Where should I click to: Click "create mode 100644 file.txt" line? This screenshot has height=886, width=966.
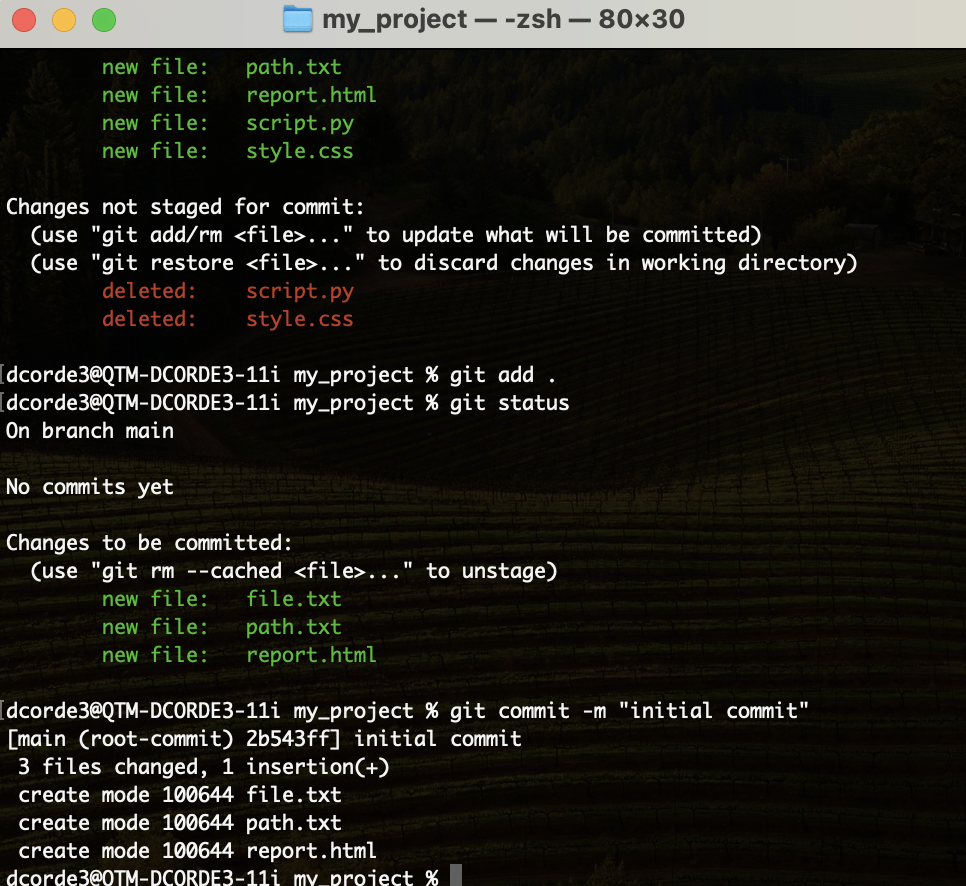point(180,795)
